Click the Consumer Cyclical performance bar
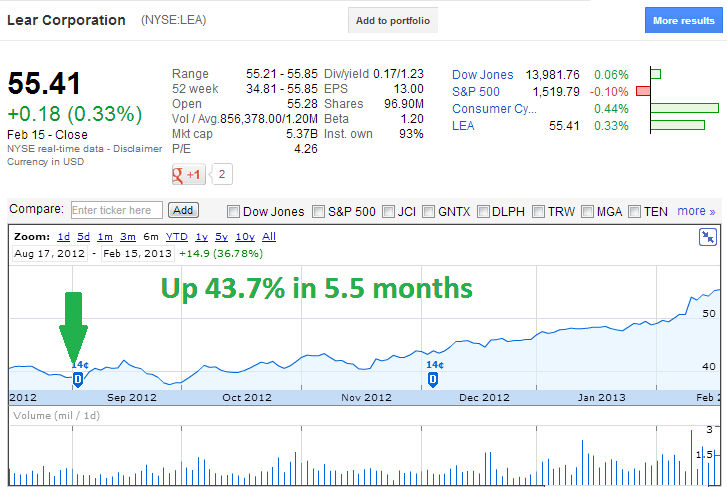Screen dimensions: 727x487 684,108
